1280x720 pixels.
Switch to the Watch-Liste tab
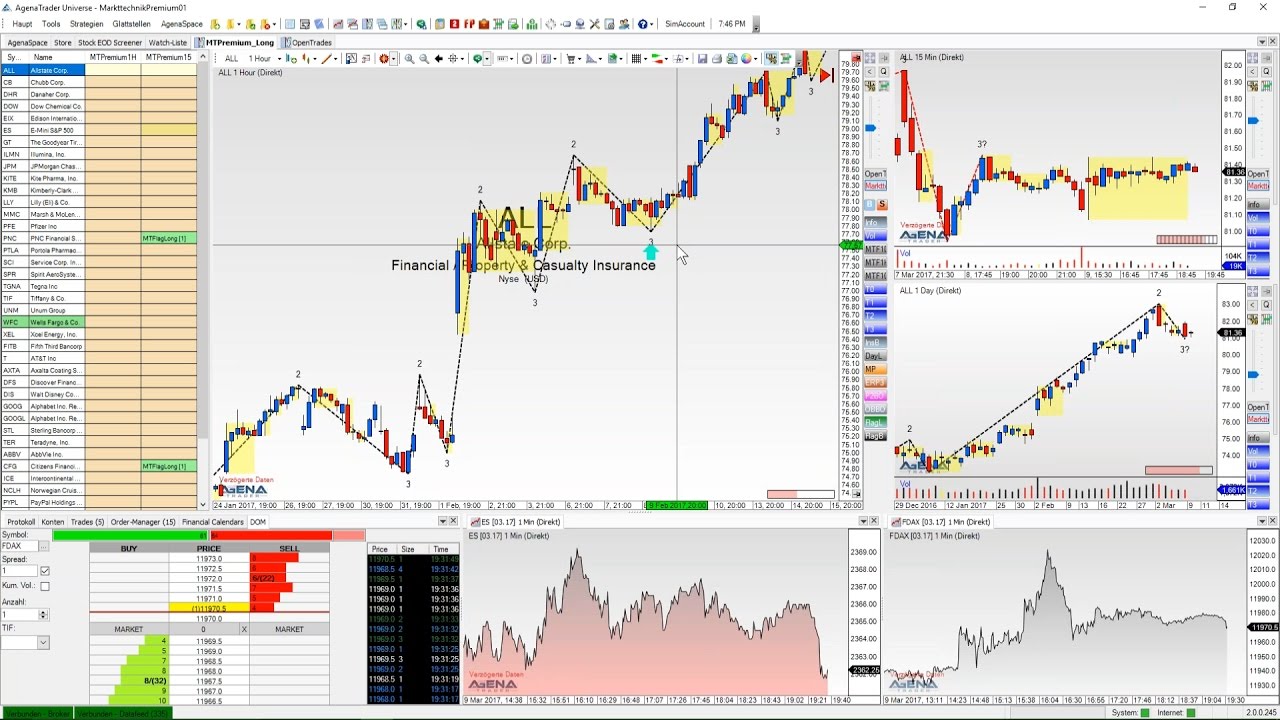click(x=168, y=43)
